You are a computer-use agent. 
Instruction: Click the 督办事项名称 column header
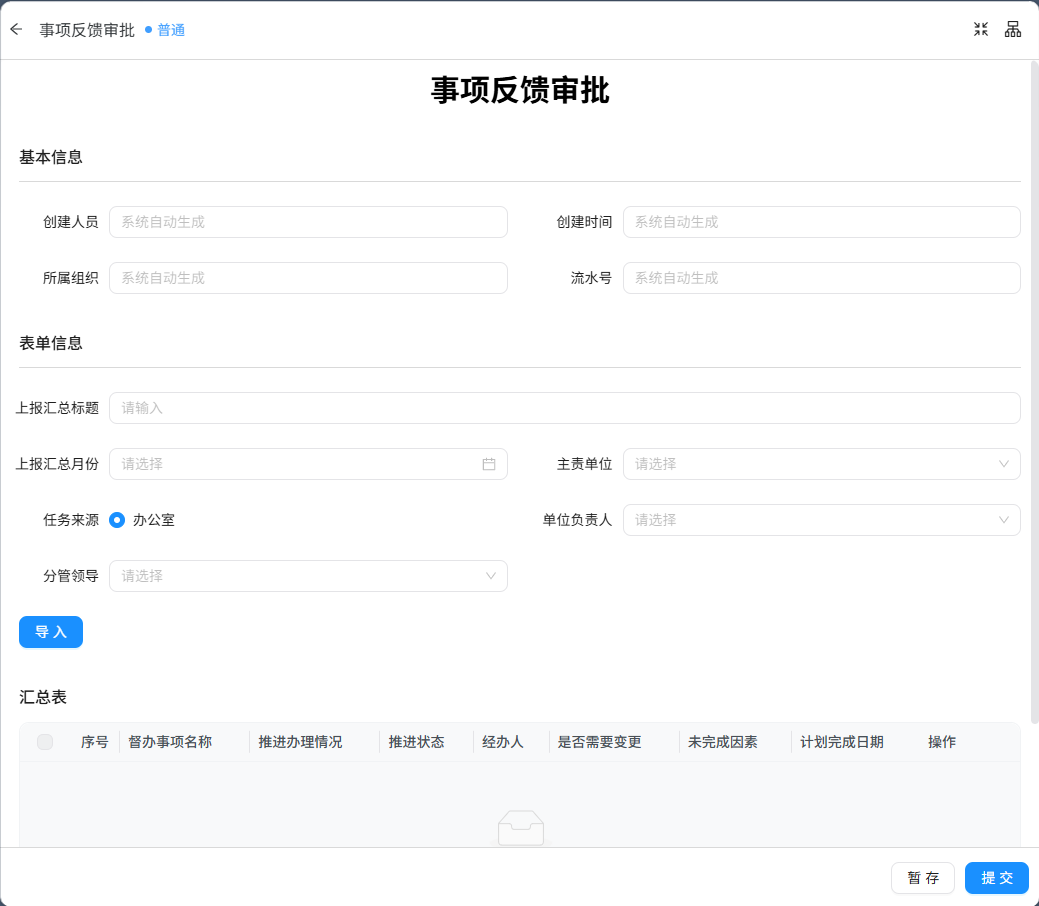click(170, 742)
